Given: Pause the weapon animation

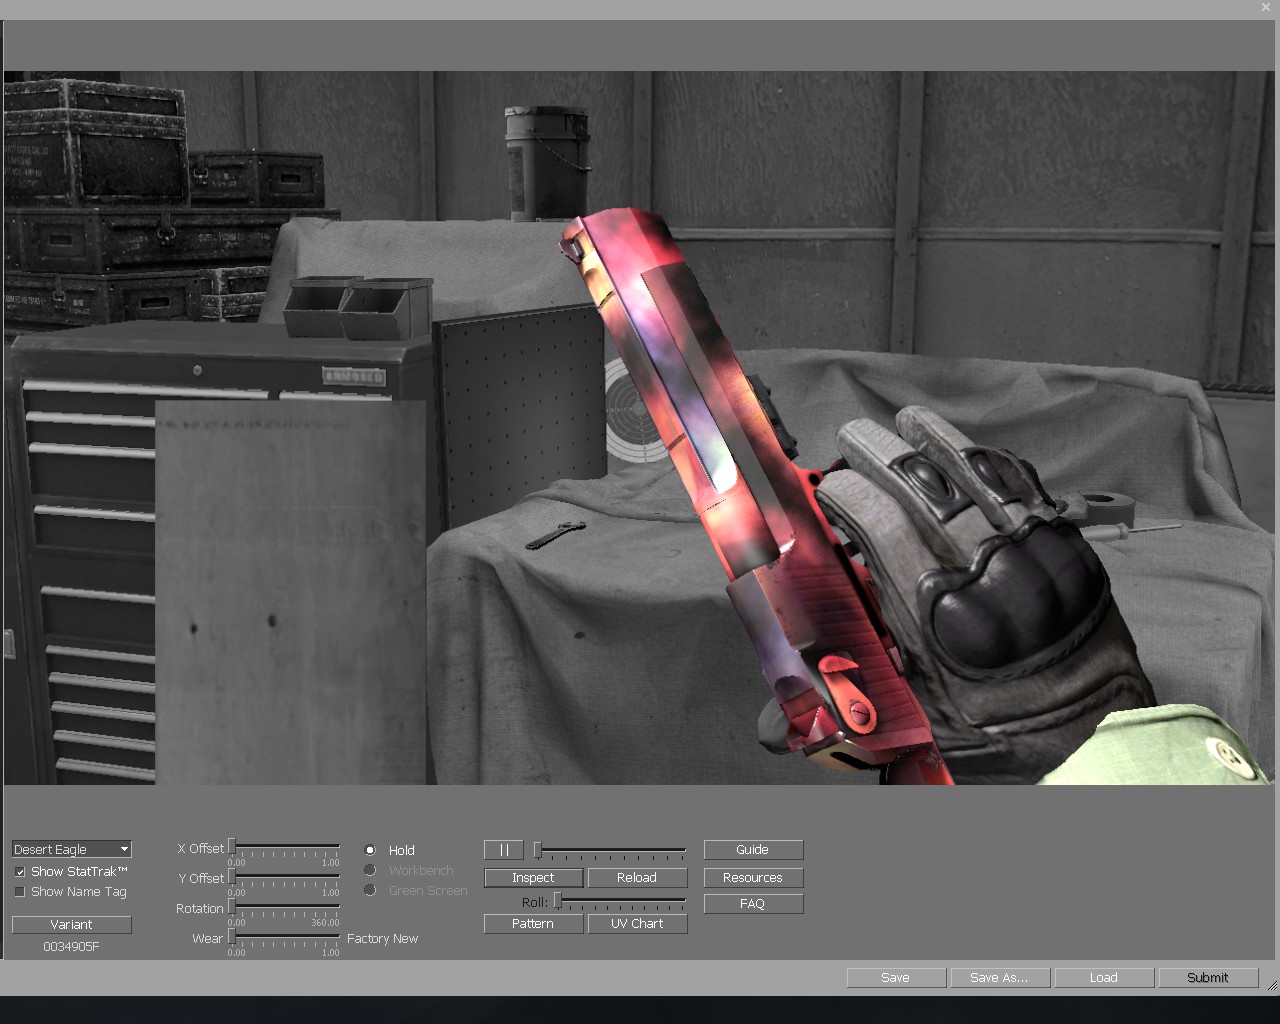Looking at the screenshot, I should point(504,850).
